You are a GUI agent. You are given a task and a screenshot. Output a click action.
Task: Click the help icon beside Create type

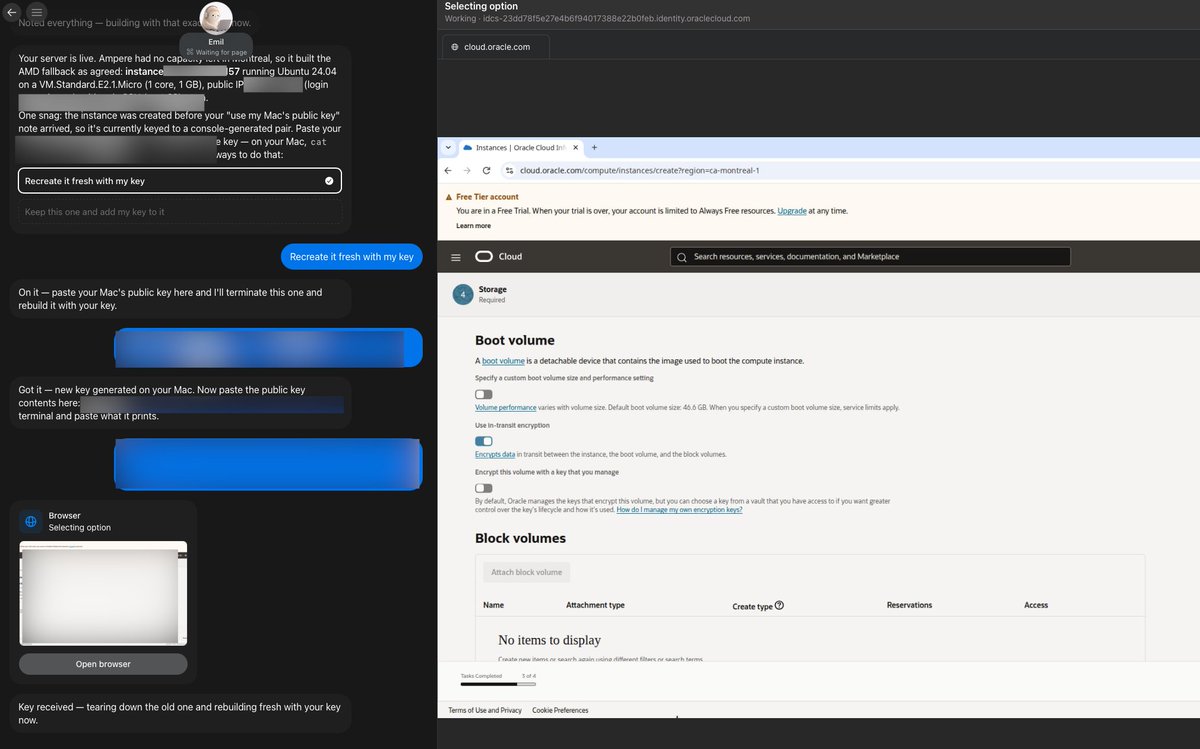coord(779,605)
